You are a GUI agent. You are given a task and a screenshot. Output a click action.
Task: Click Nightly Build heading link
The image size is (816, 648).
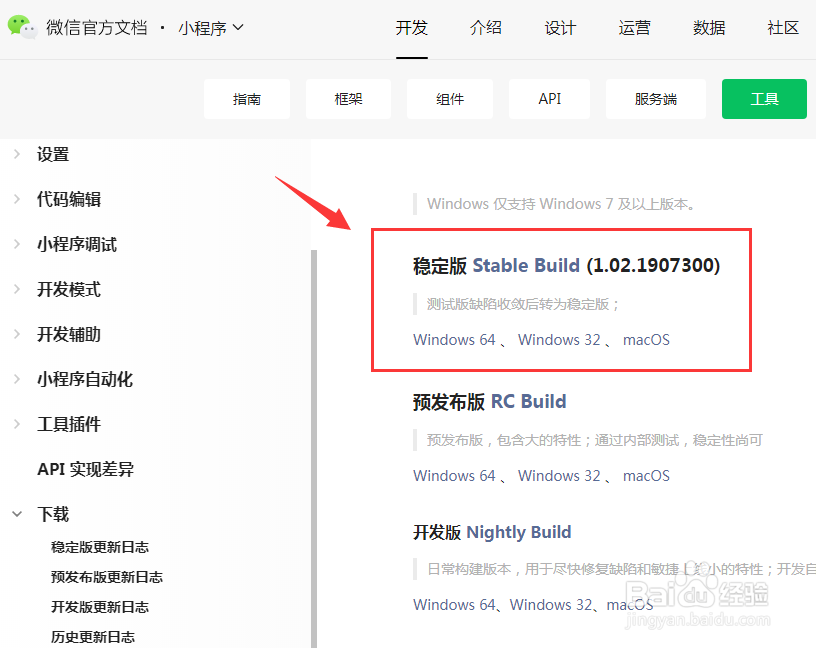(x=519, y=532)
